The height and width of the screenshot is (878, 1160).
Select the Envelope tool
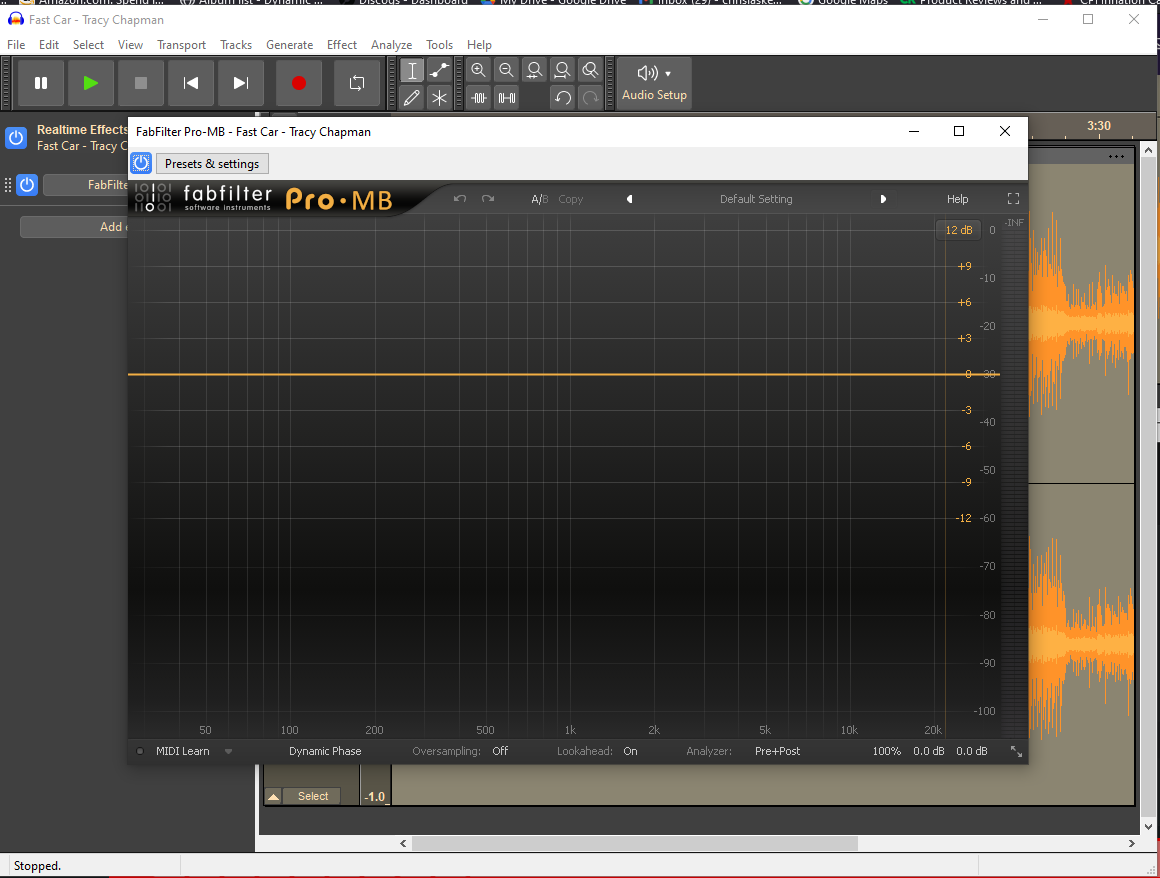(x=439, y=70)
